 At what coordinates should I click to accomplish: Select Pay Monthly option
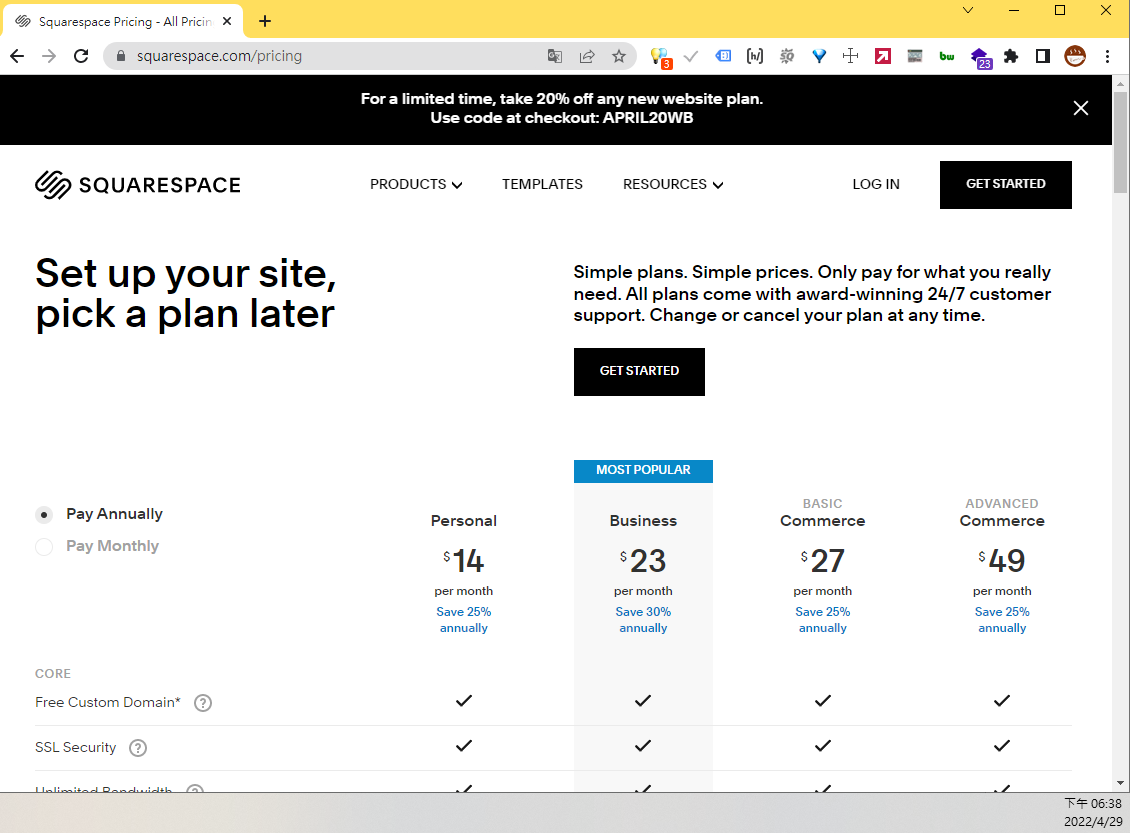pyautogui.click(x=44, y=547)
